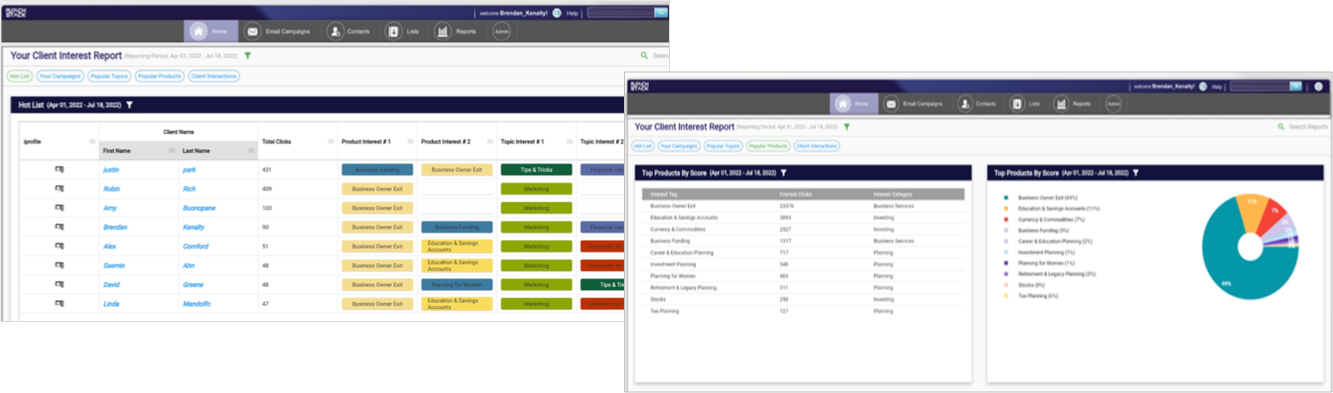Open iprofile card icon for Robin Rich

(59, 189)
